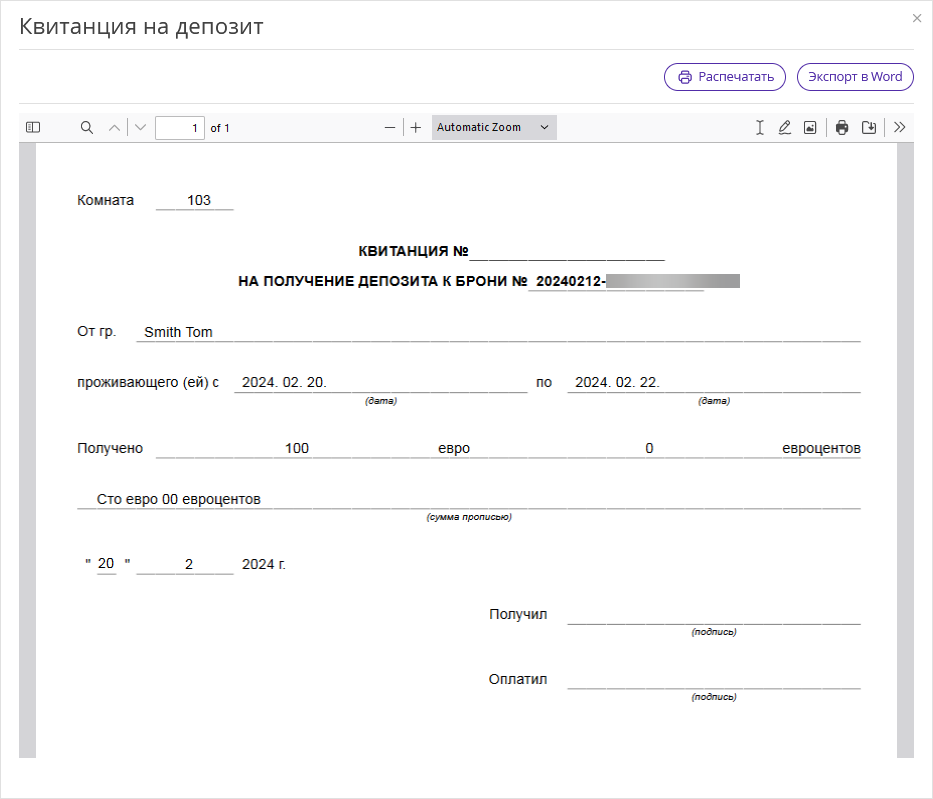Viewport: 933px width, 799px height.
Task: Open the Automatic Zoom dropdown
Action: click(x=494, y=127)
